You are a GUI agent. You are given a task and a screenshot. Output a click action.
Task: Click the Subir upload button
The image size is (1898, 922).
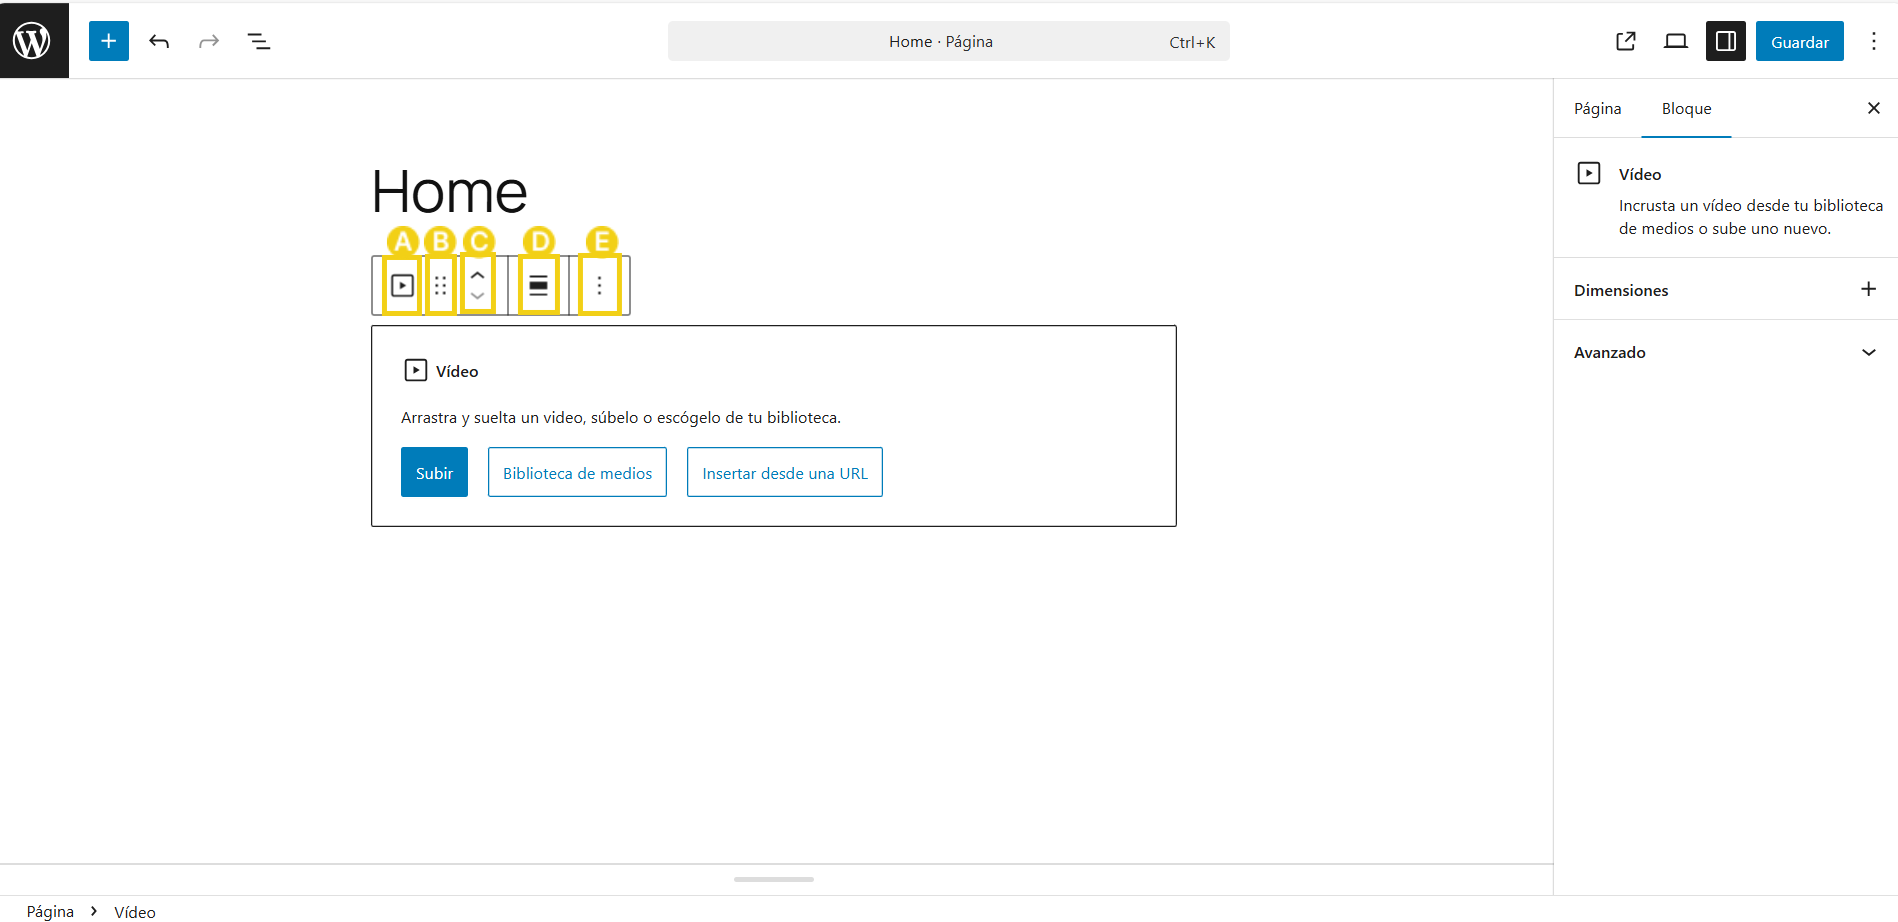(x=434, y=472)
